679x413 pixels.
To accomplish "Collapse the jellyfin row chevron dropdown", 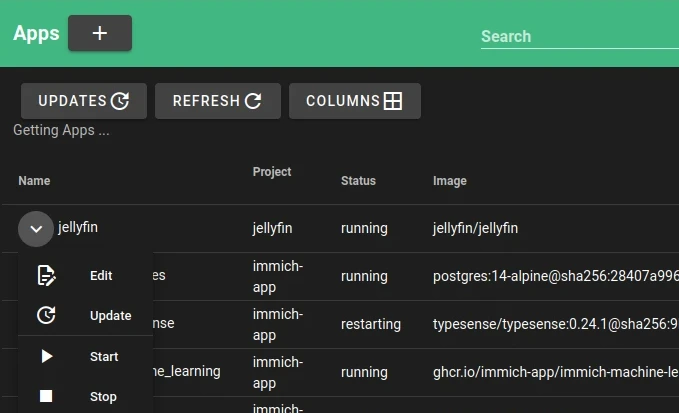I will coord(36,229).
